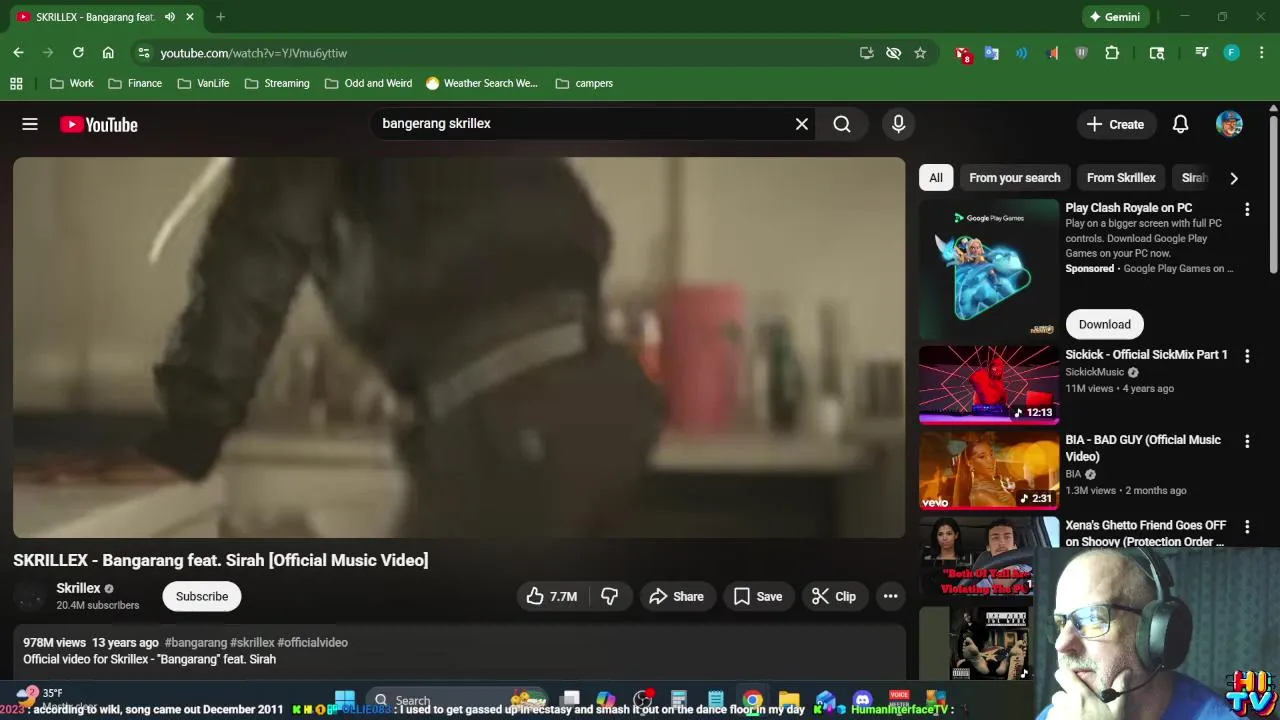Like the video (7.7M)
1280x720 pixels.
pyautogui.click(x=551, y=596)
